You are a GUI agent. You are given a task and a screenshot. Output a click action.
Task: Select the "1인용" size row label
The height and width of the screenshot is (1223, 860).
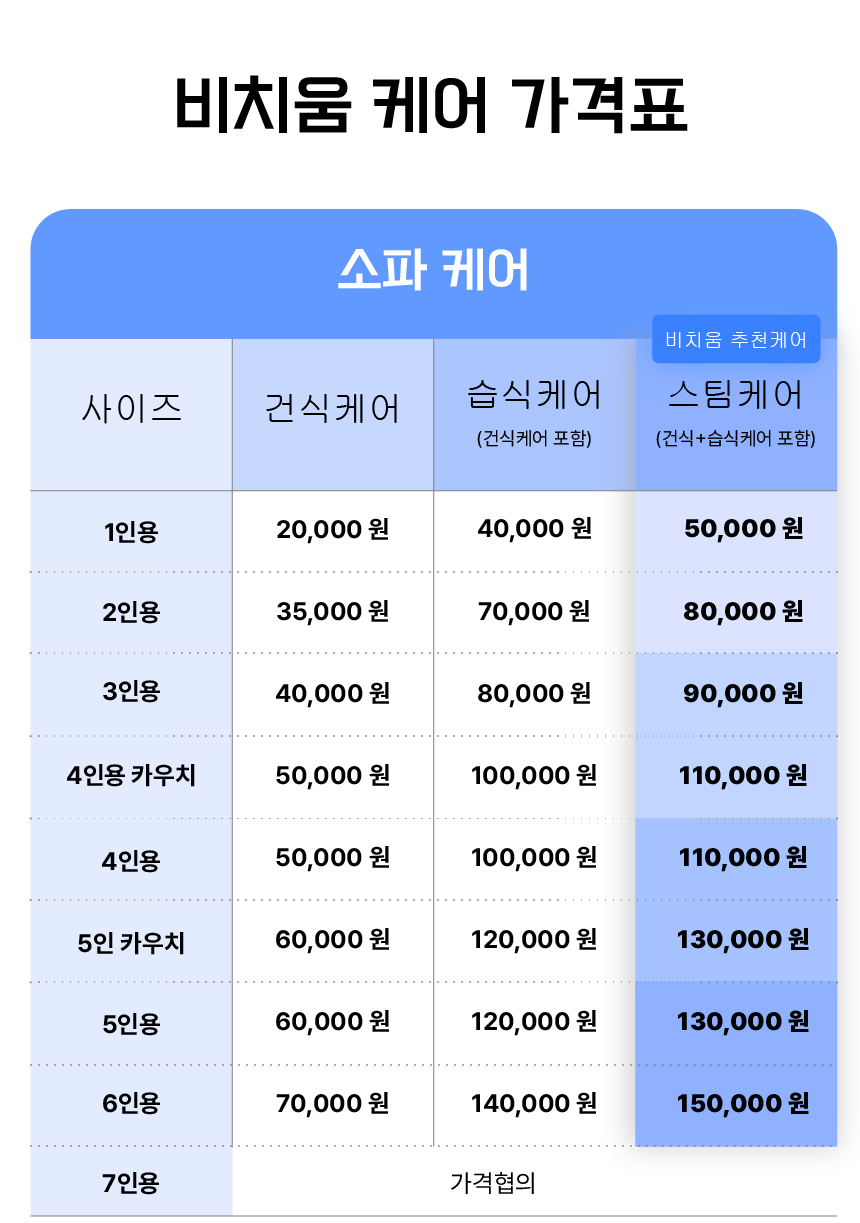(x=131, y=532)
